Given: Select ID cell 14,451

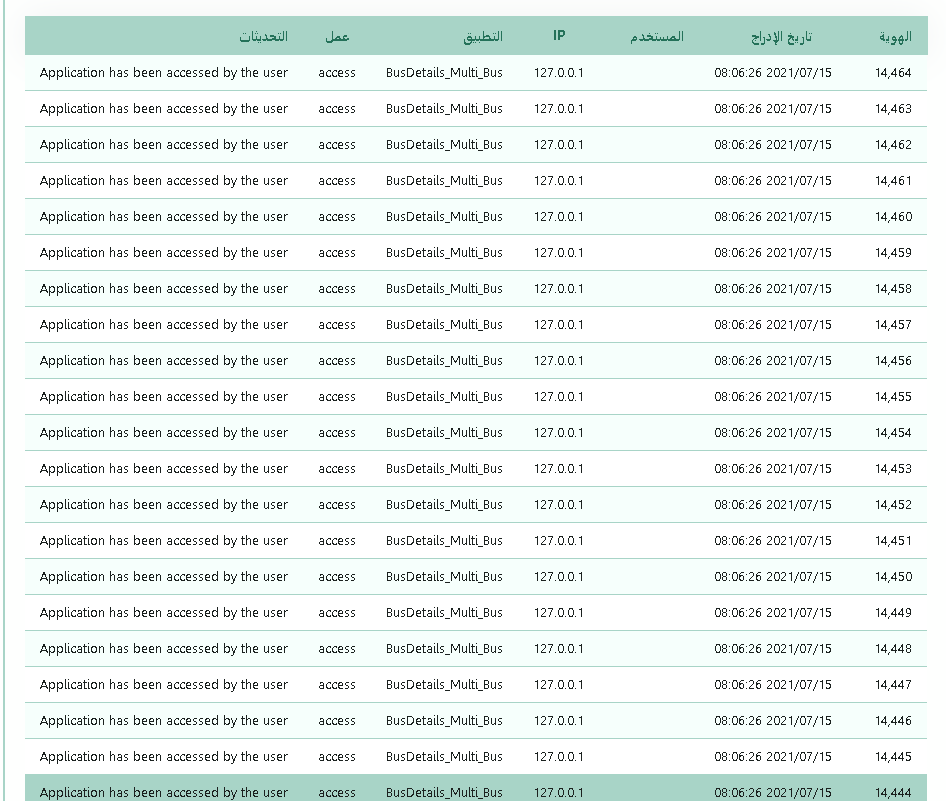Looking at the screenshot, I should tap(894, 541).
